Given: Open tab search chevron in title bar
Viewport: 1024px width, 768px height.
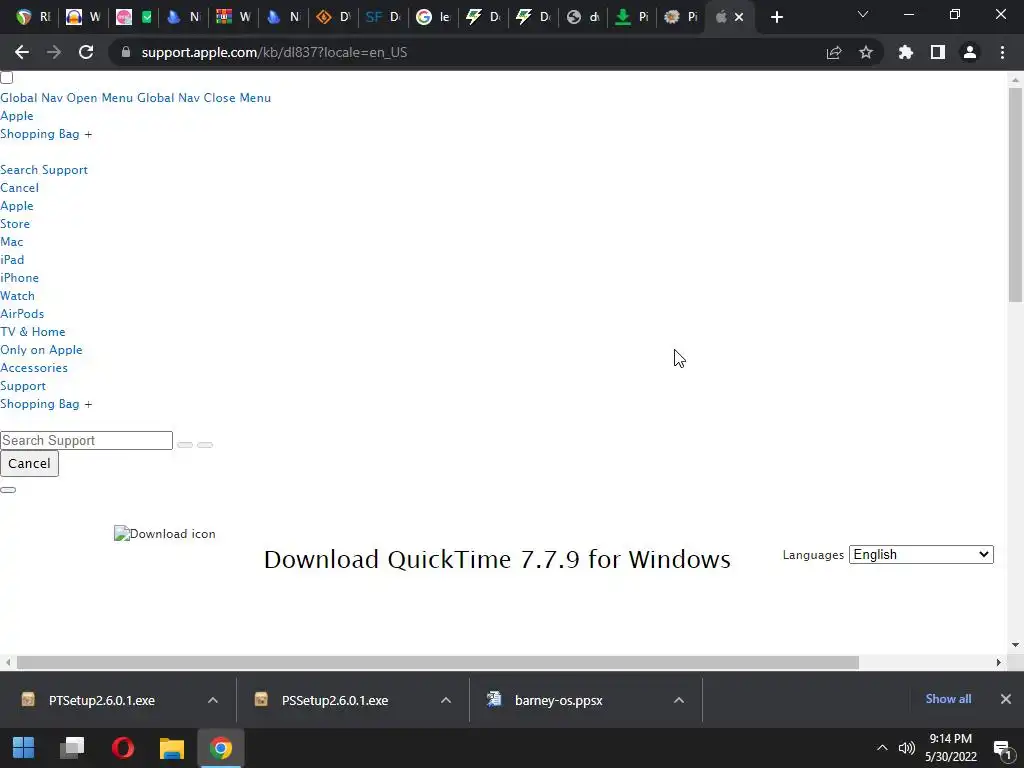Looking at the screenshot, I should 863,14.
